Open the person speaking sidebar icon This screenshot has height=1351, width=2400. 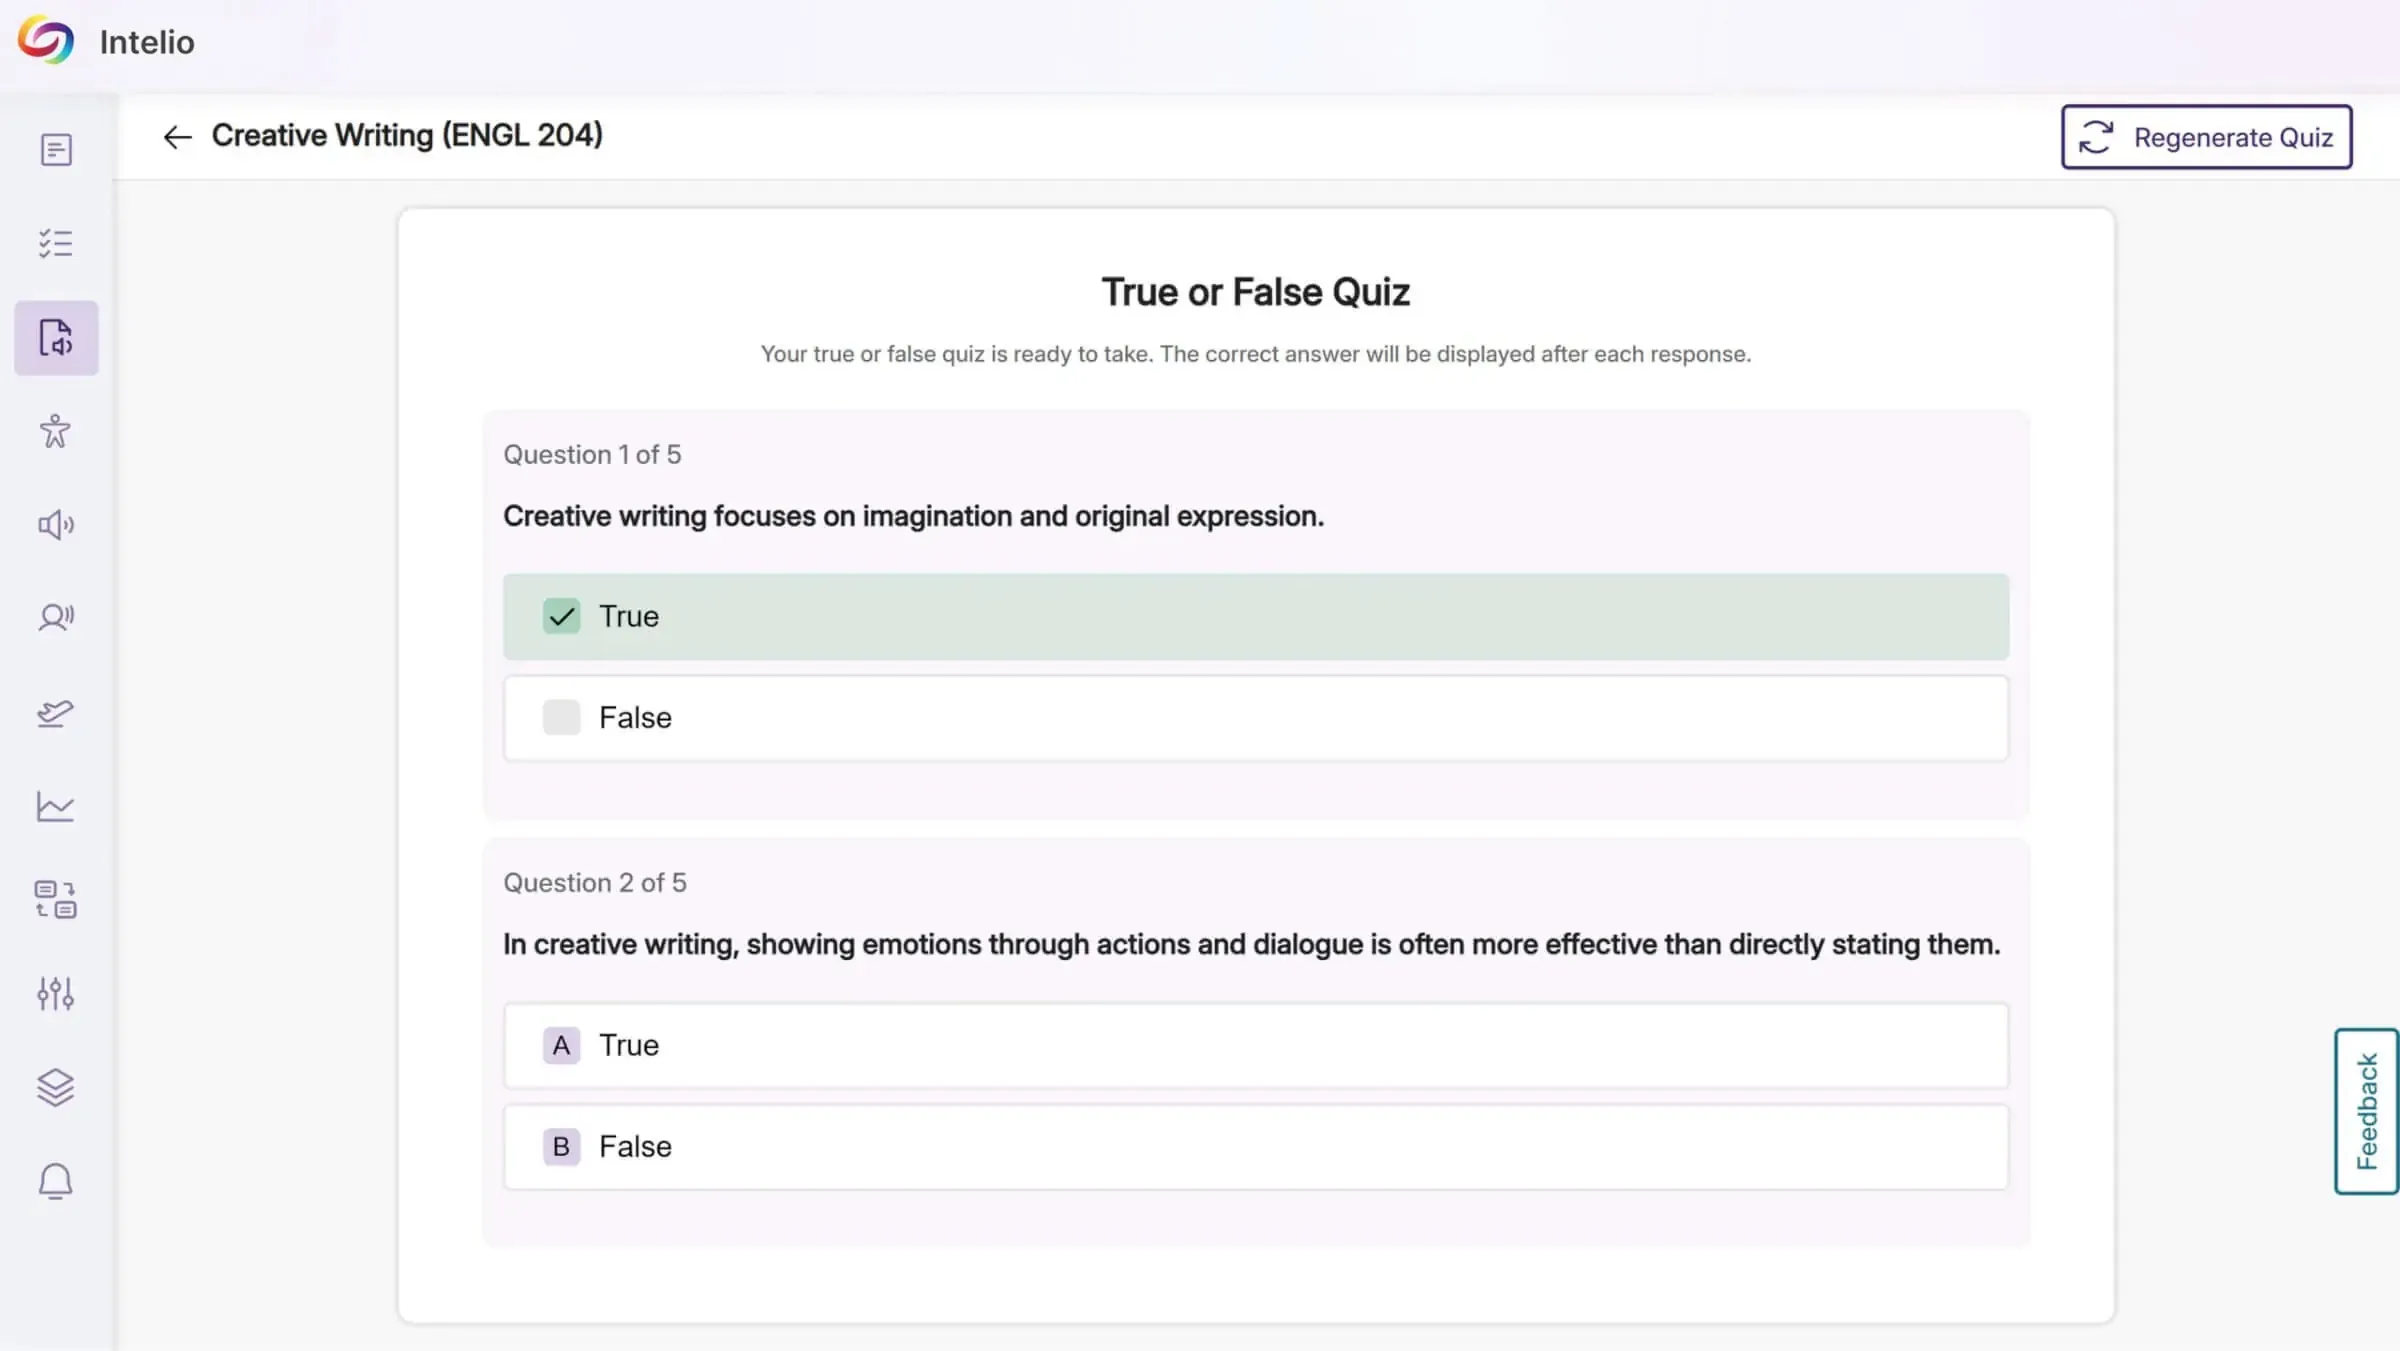pyautogui.click(x=56, y=618)
